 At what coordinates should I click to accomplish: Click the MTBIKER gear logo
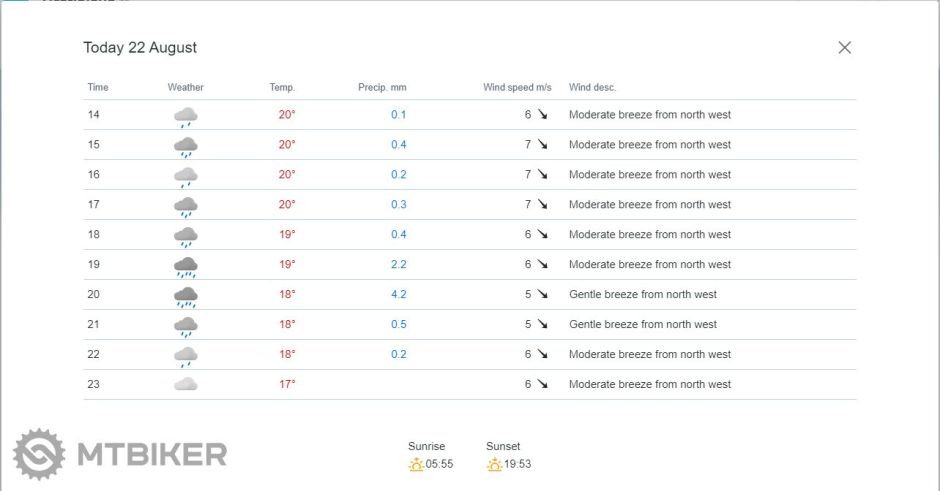38,455
